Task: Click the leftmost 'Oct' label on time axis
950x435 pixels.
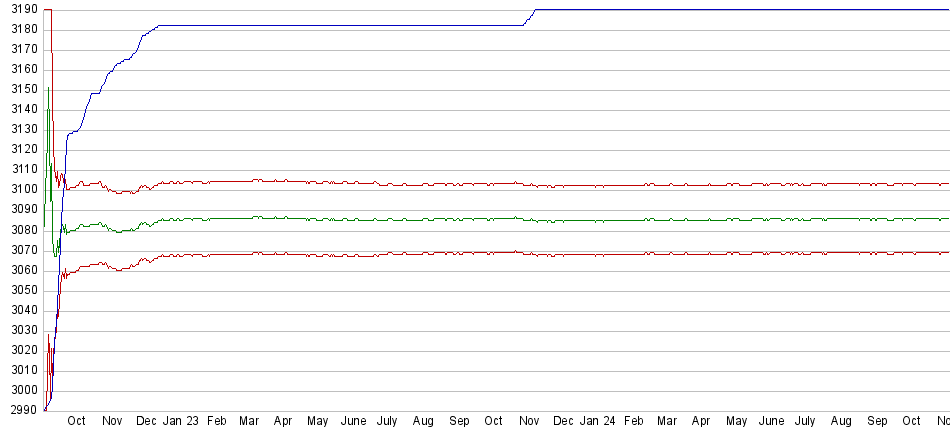Action: tap(76, 421)
